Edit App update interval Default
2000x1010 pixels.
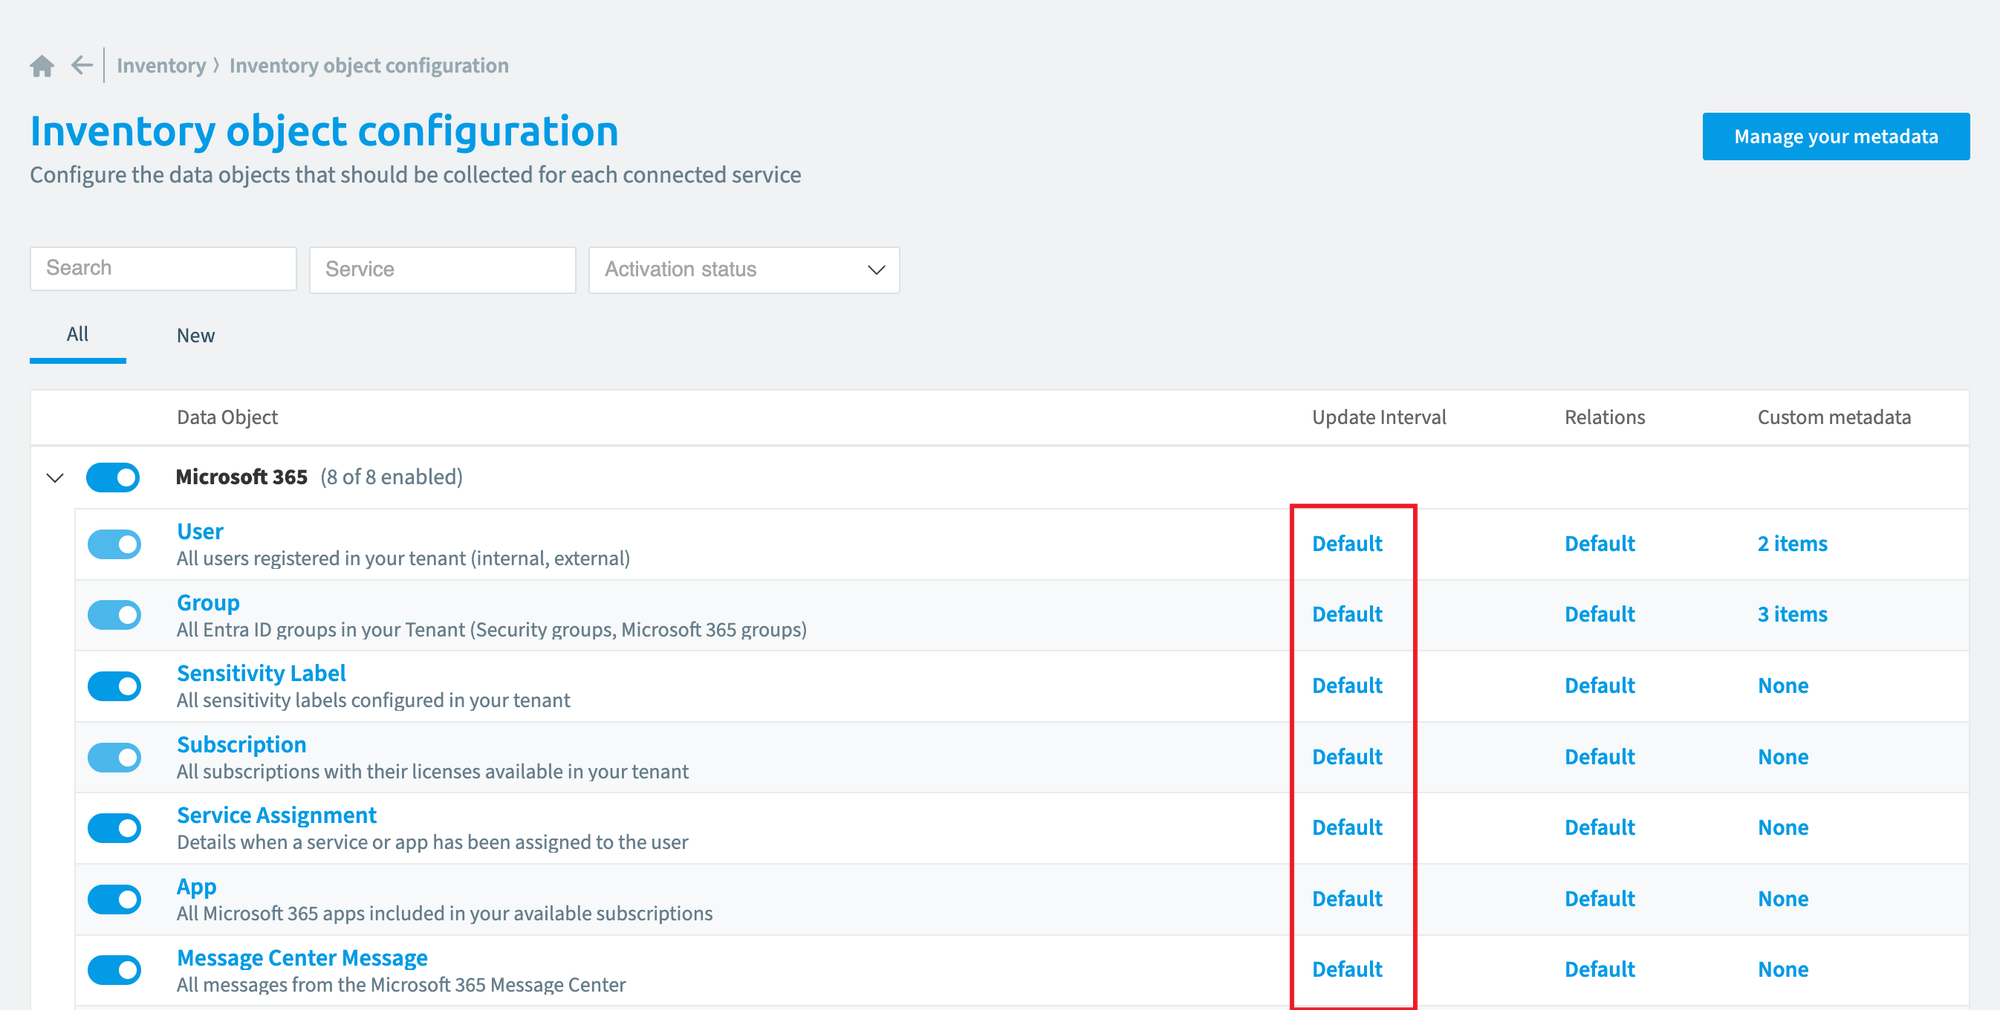coord(1347,899)
